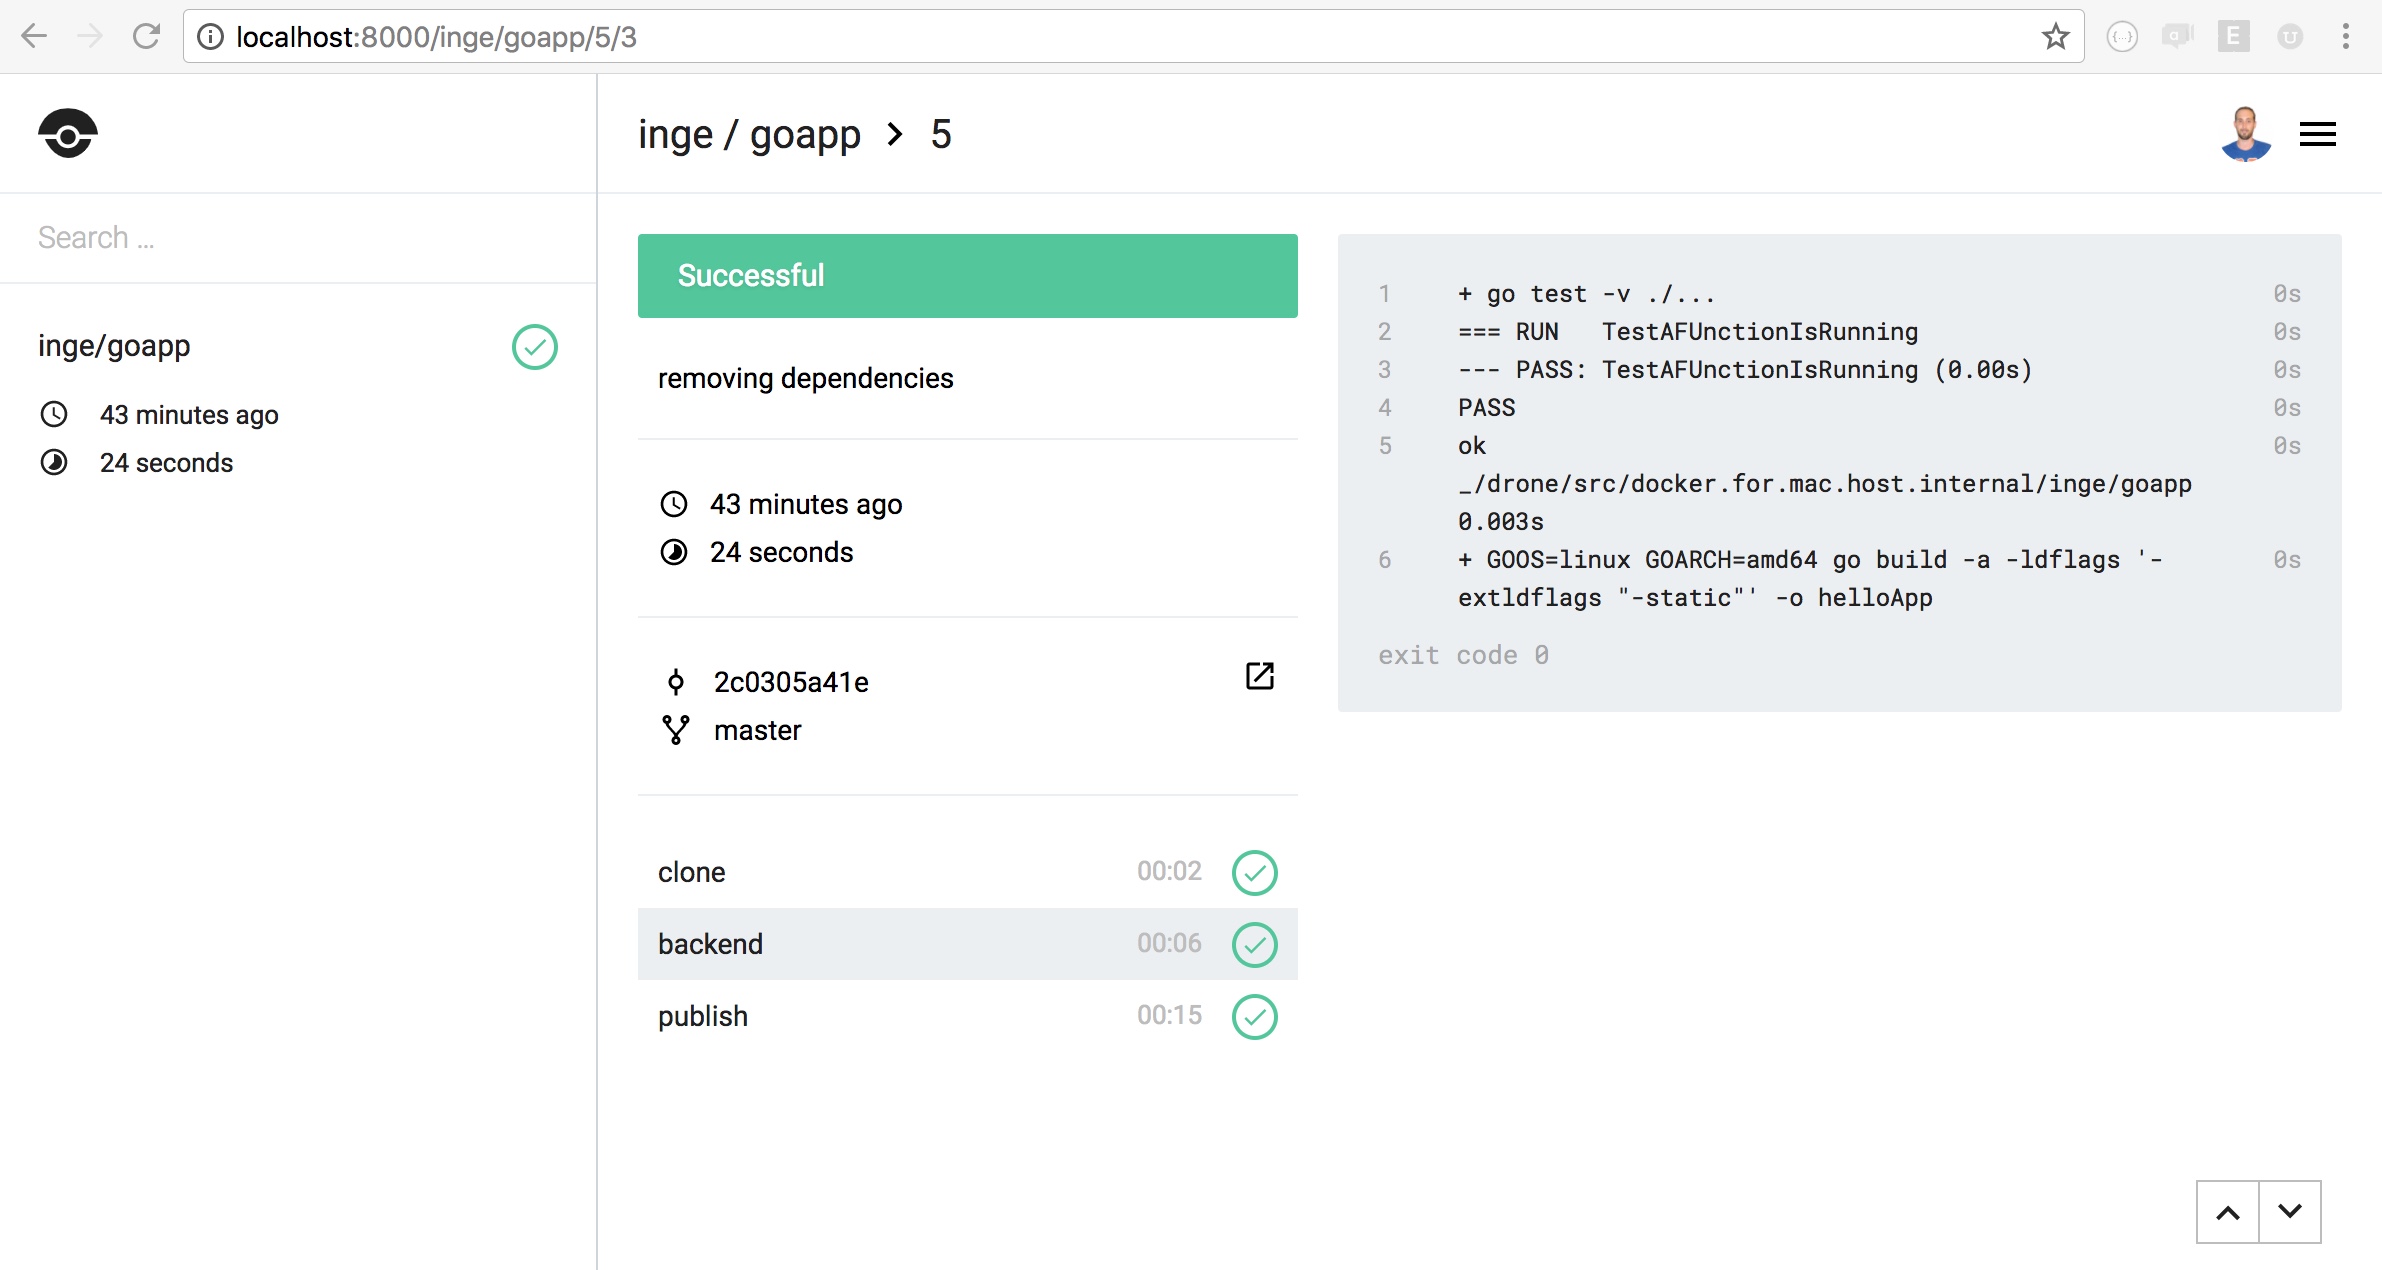
Task: Click the browser address bar
Action: tap(1100, 37)
